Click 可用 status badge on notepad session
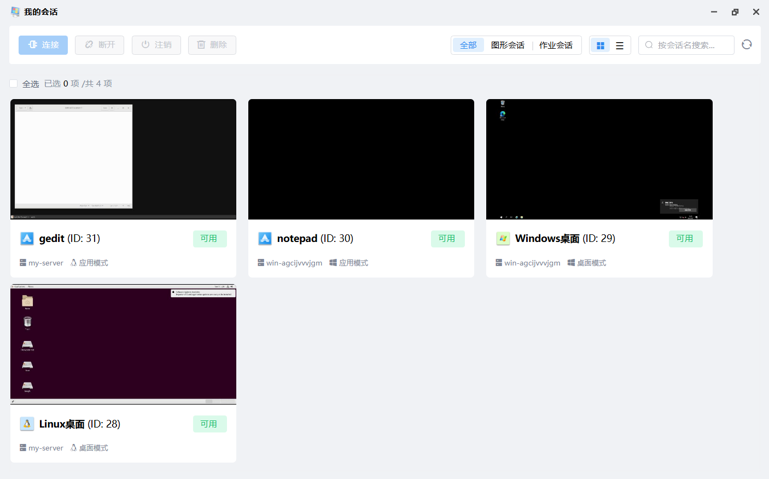Screen dimensions: 770x479 pos(447,239)
